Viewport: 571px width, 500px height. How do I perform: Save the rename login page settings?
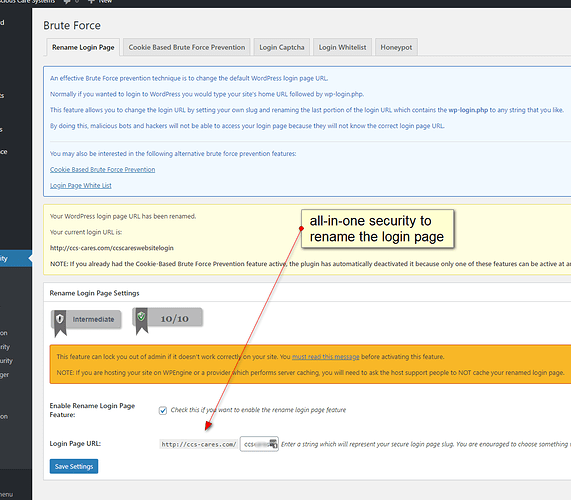tap(74, 466)
